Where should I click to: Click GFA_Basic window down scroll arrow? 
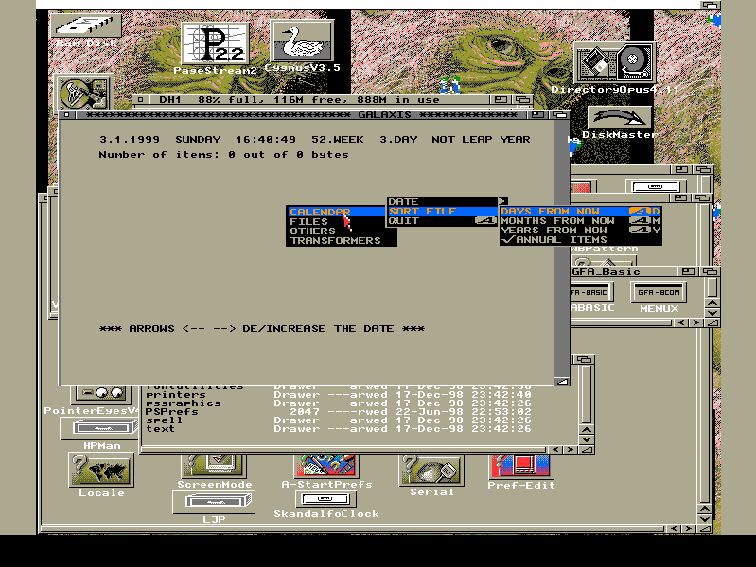point(712,313)
